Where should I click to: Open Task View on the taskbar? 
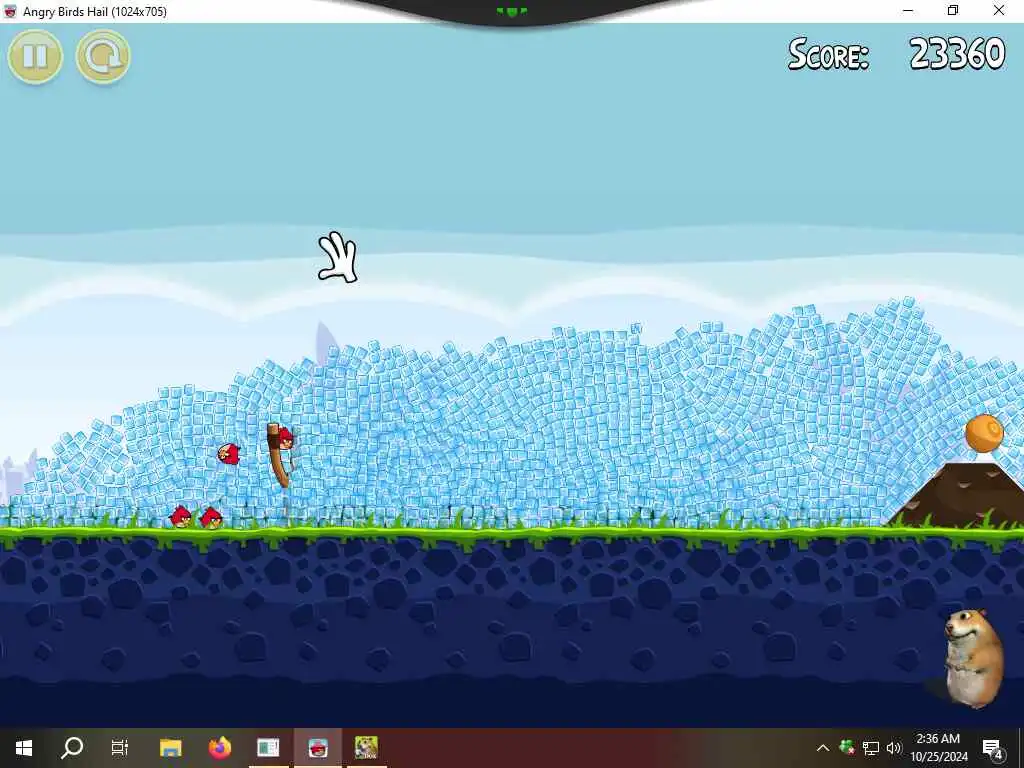tap(120, 748)
